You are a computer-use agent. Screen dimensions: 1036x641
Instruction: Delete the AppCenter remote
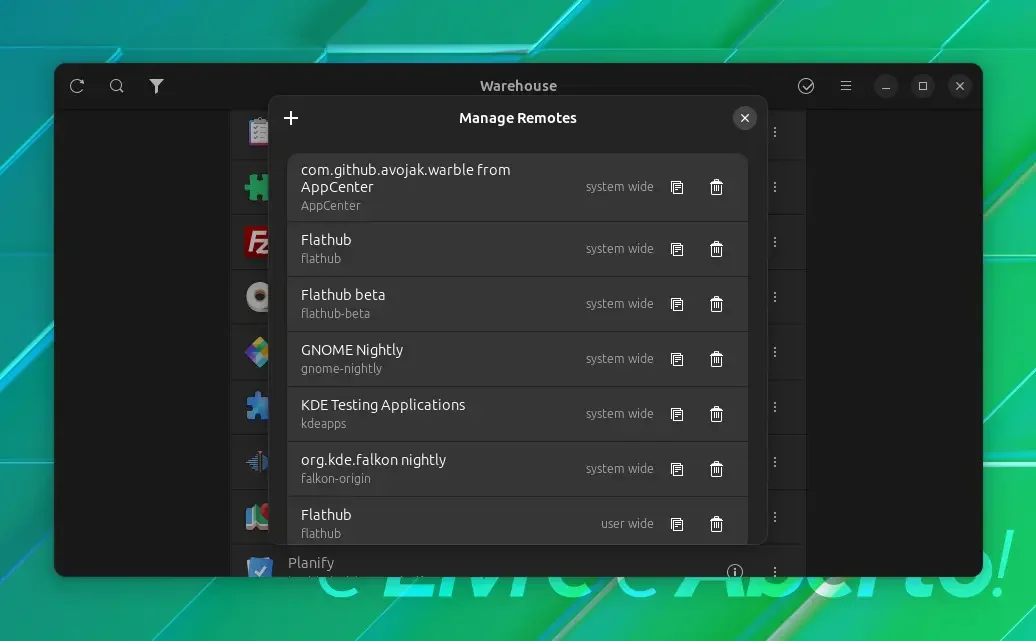click(x=716, y=187)
